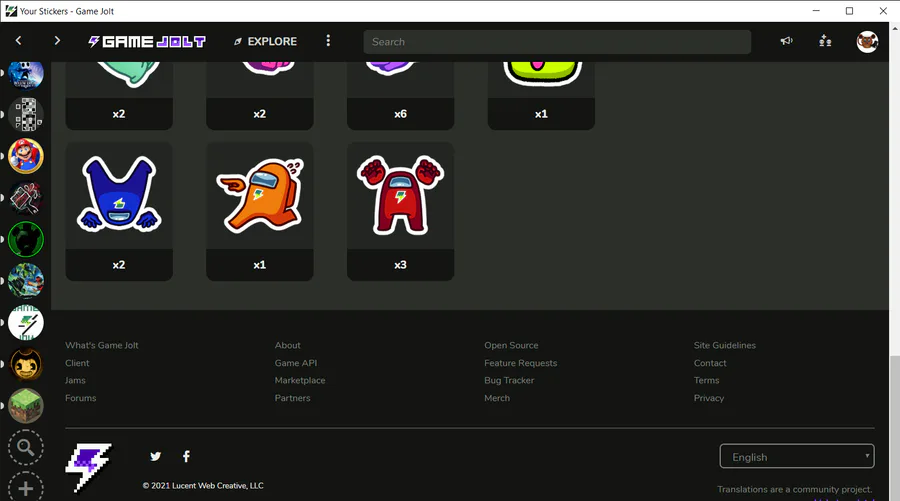The width and height of the screenshot is (900, 501).
Task: Click the pixel lightning bolt footer logo
Action: tap(89, 467)
